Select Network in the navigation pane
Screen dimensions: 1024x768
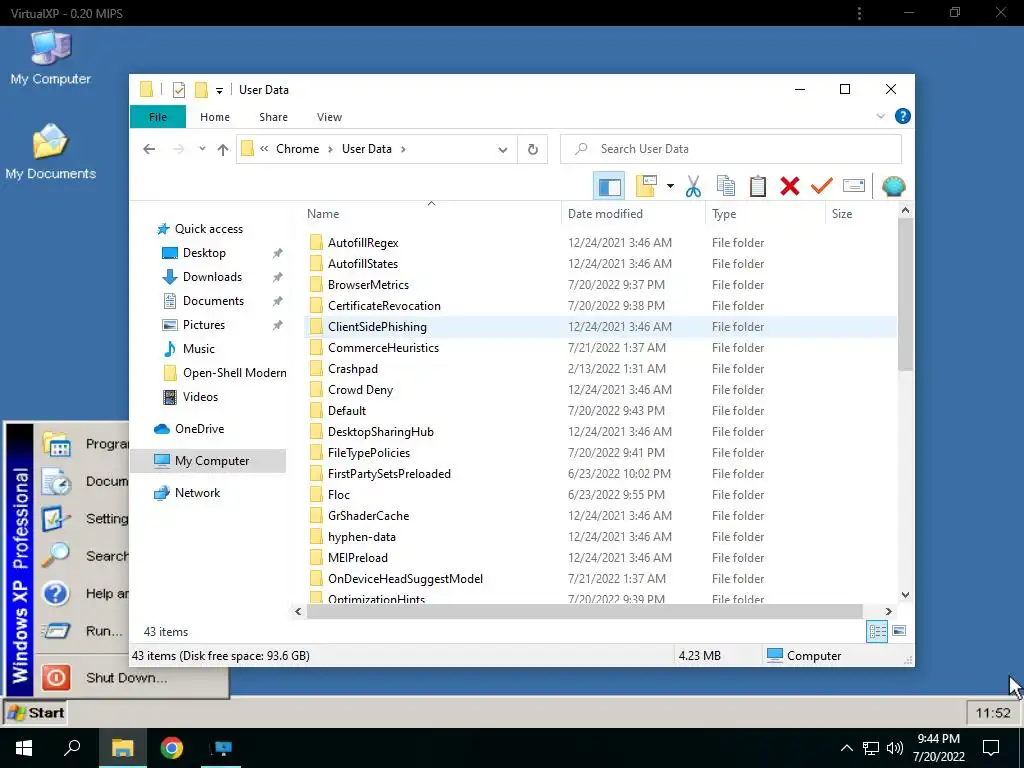(x=197, y=493)
